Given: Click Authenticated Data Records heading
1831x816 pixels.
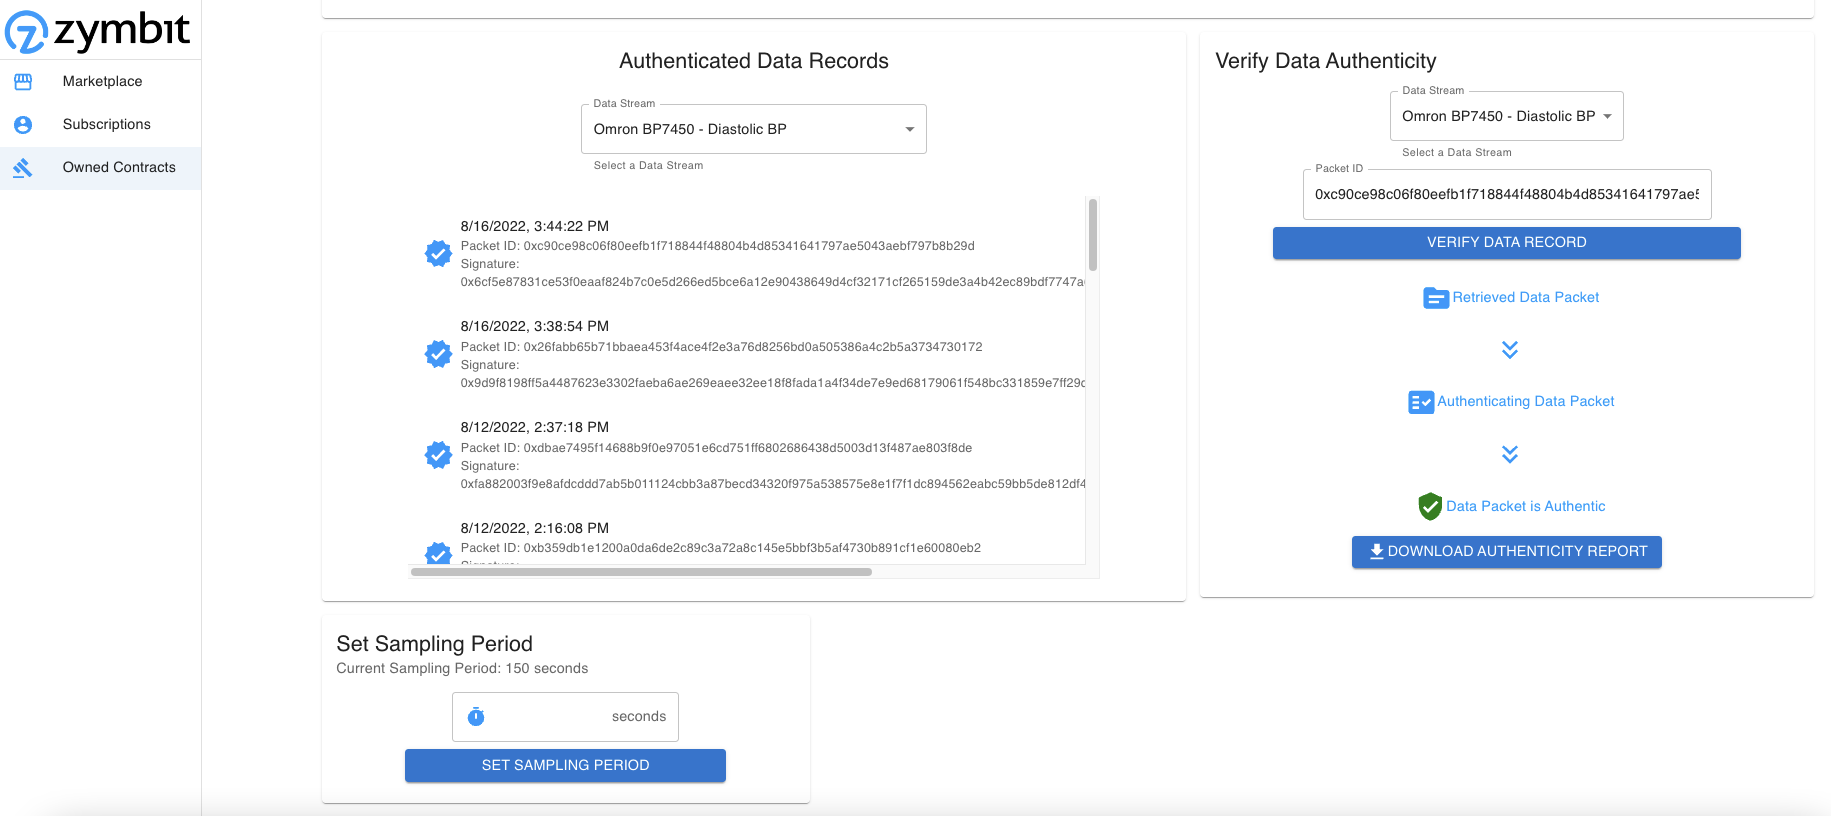Looking at the screenshot, I should 753,61.
